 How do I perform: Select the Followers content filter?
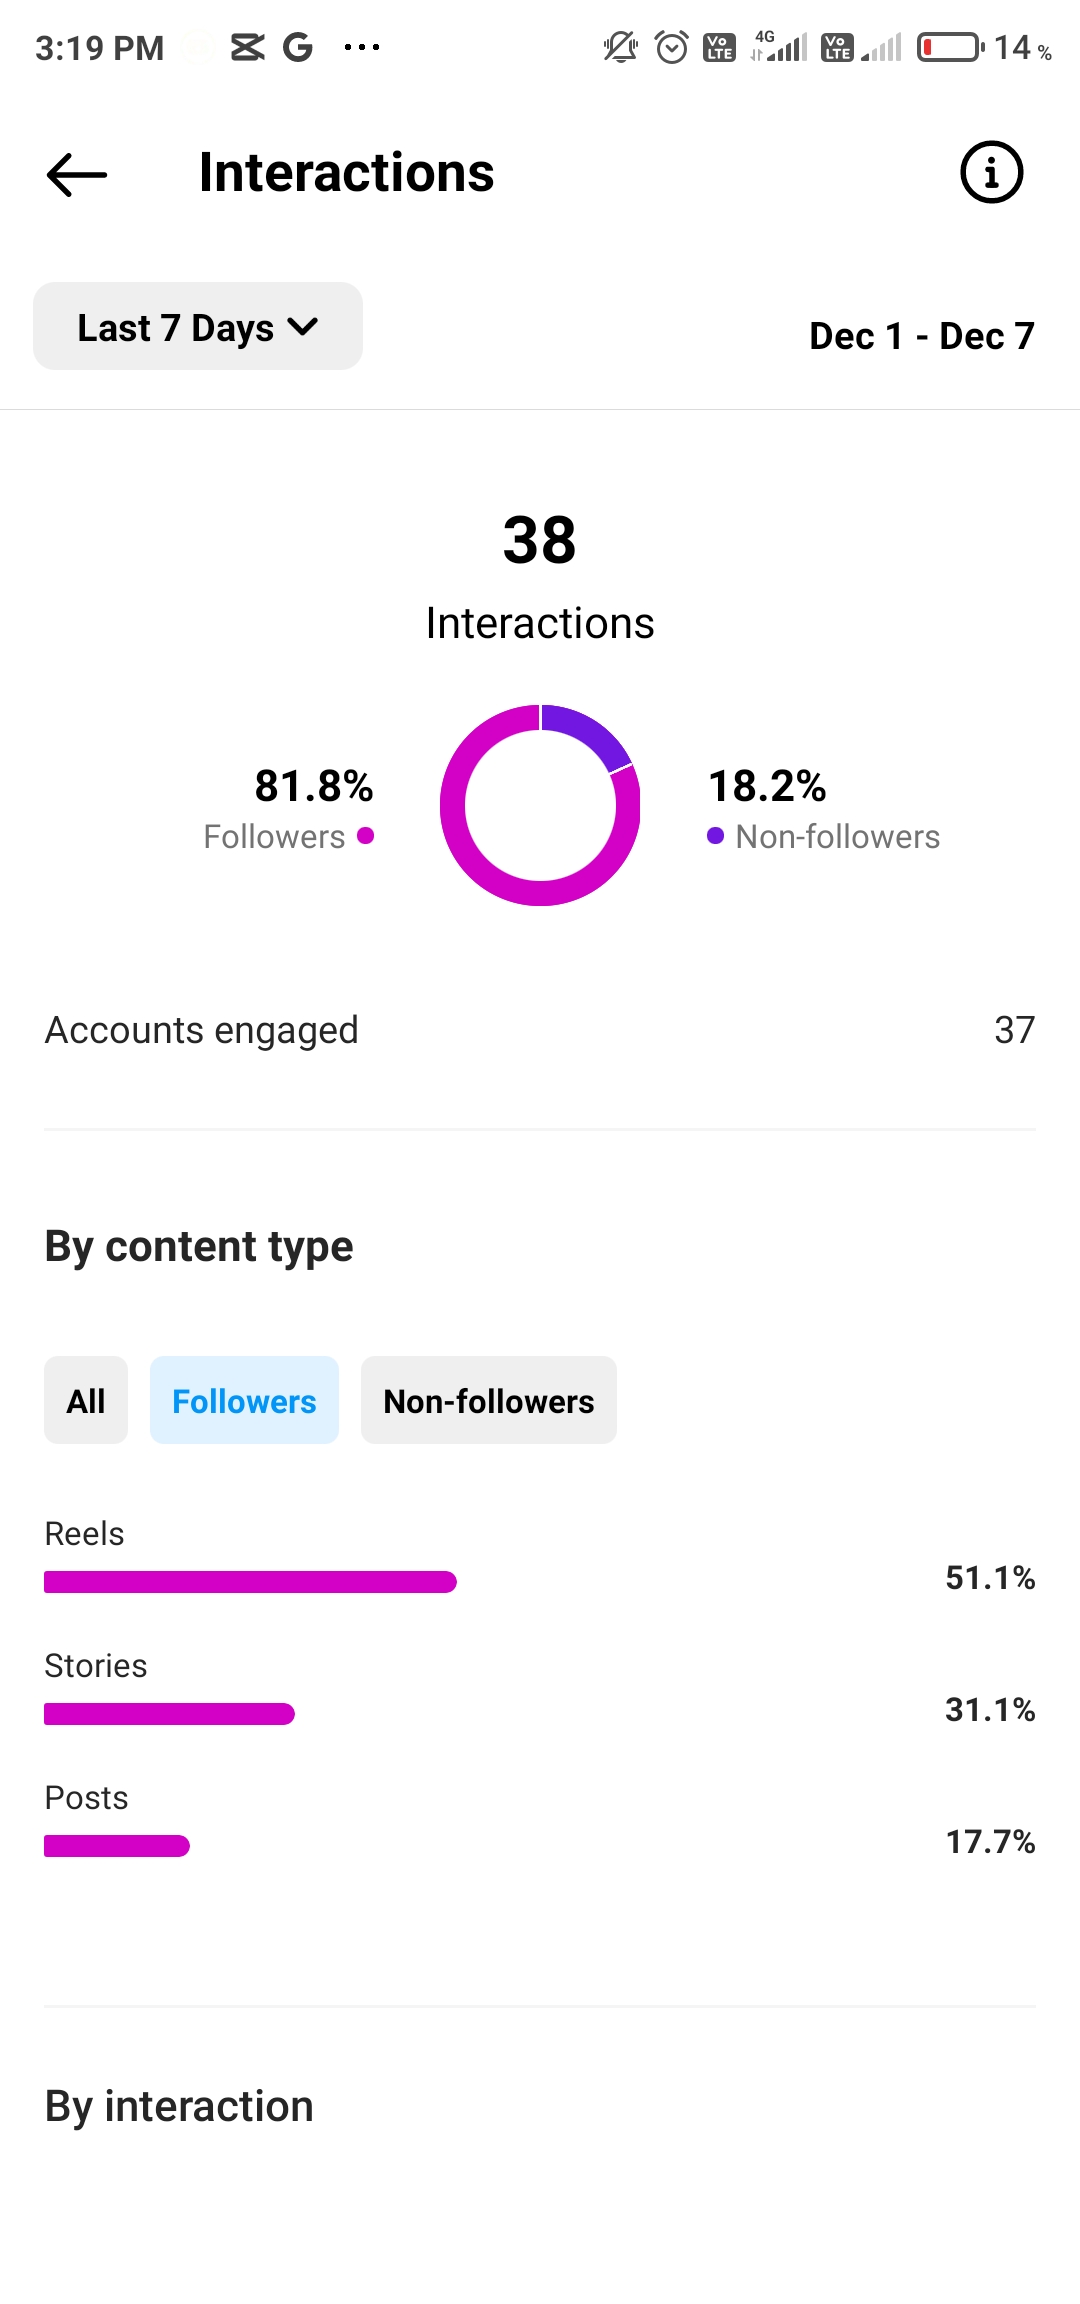tap(244, 1400)
